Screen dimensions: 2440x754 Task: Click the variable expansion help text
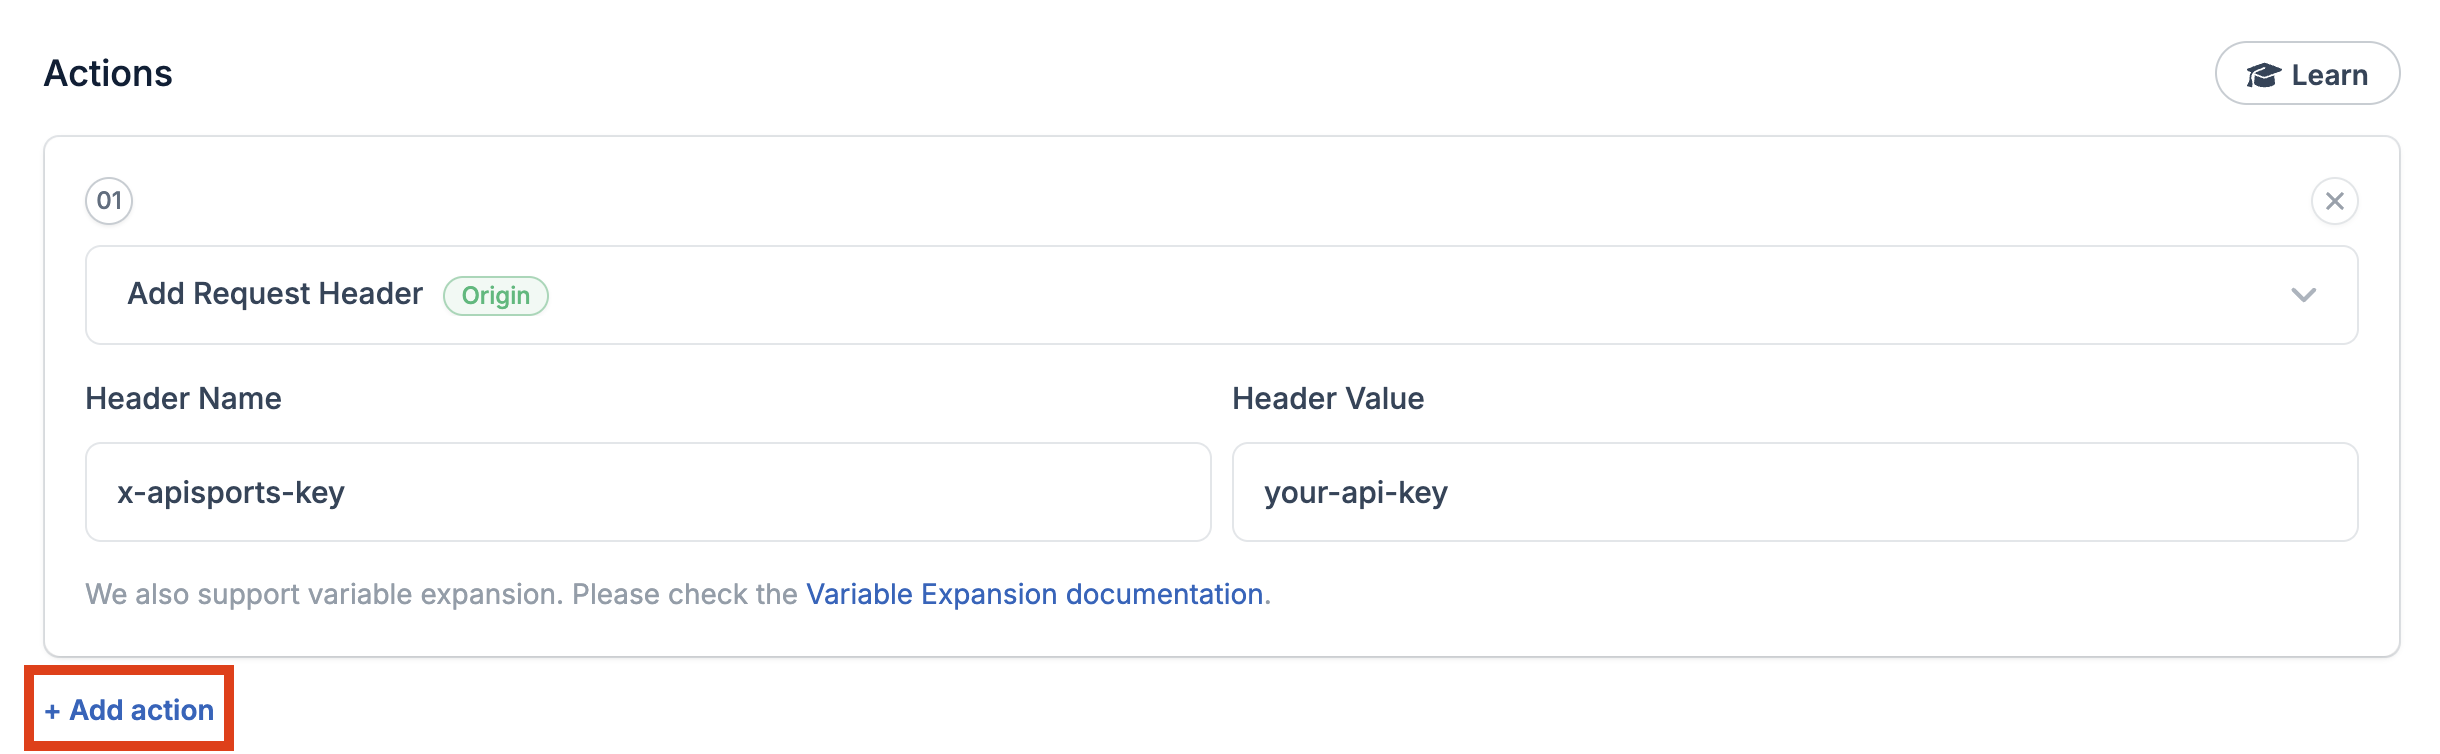click(x=678, y=594)
